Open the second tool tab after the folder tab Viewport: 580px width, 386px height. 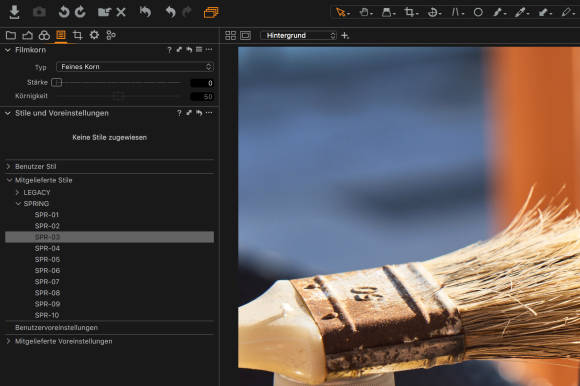27,35
